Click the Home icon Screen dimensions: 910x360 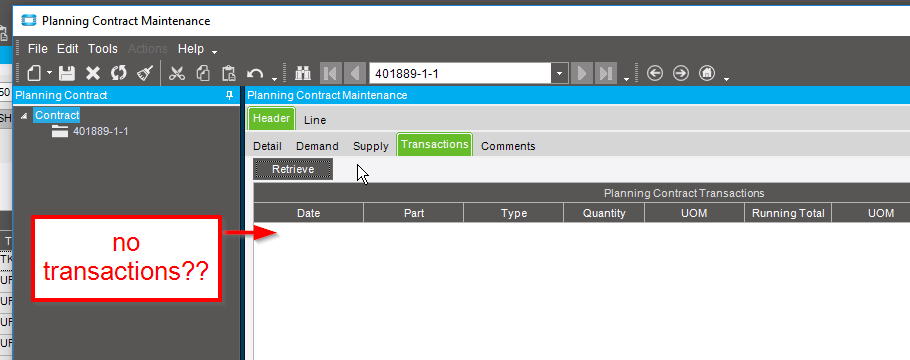706,73
